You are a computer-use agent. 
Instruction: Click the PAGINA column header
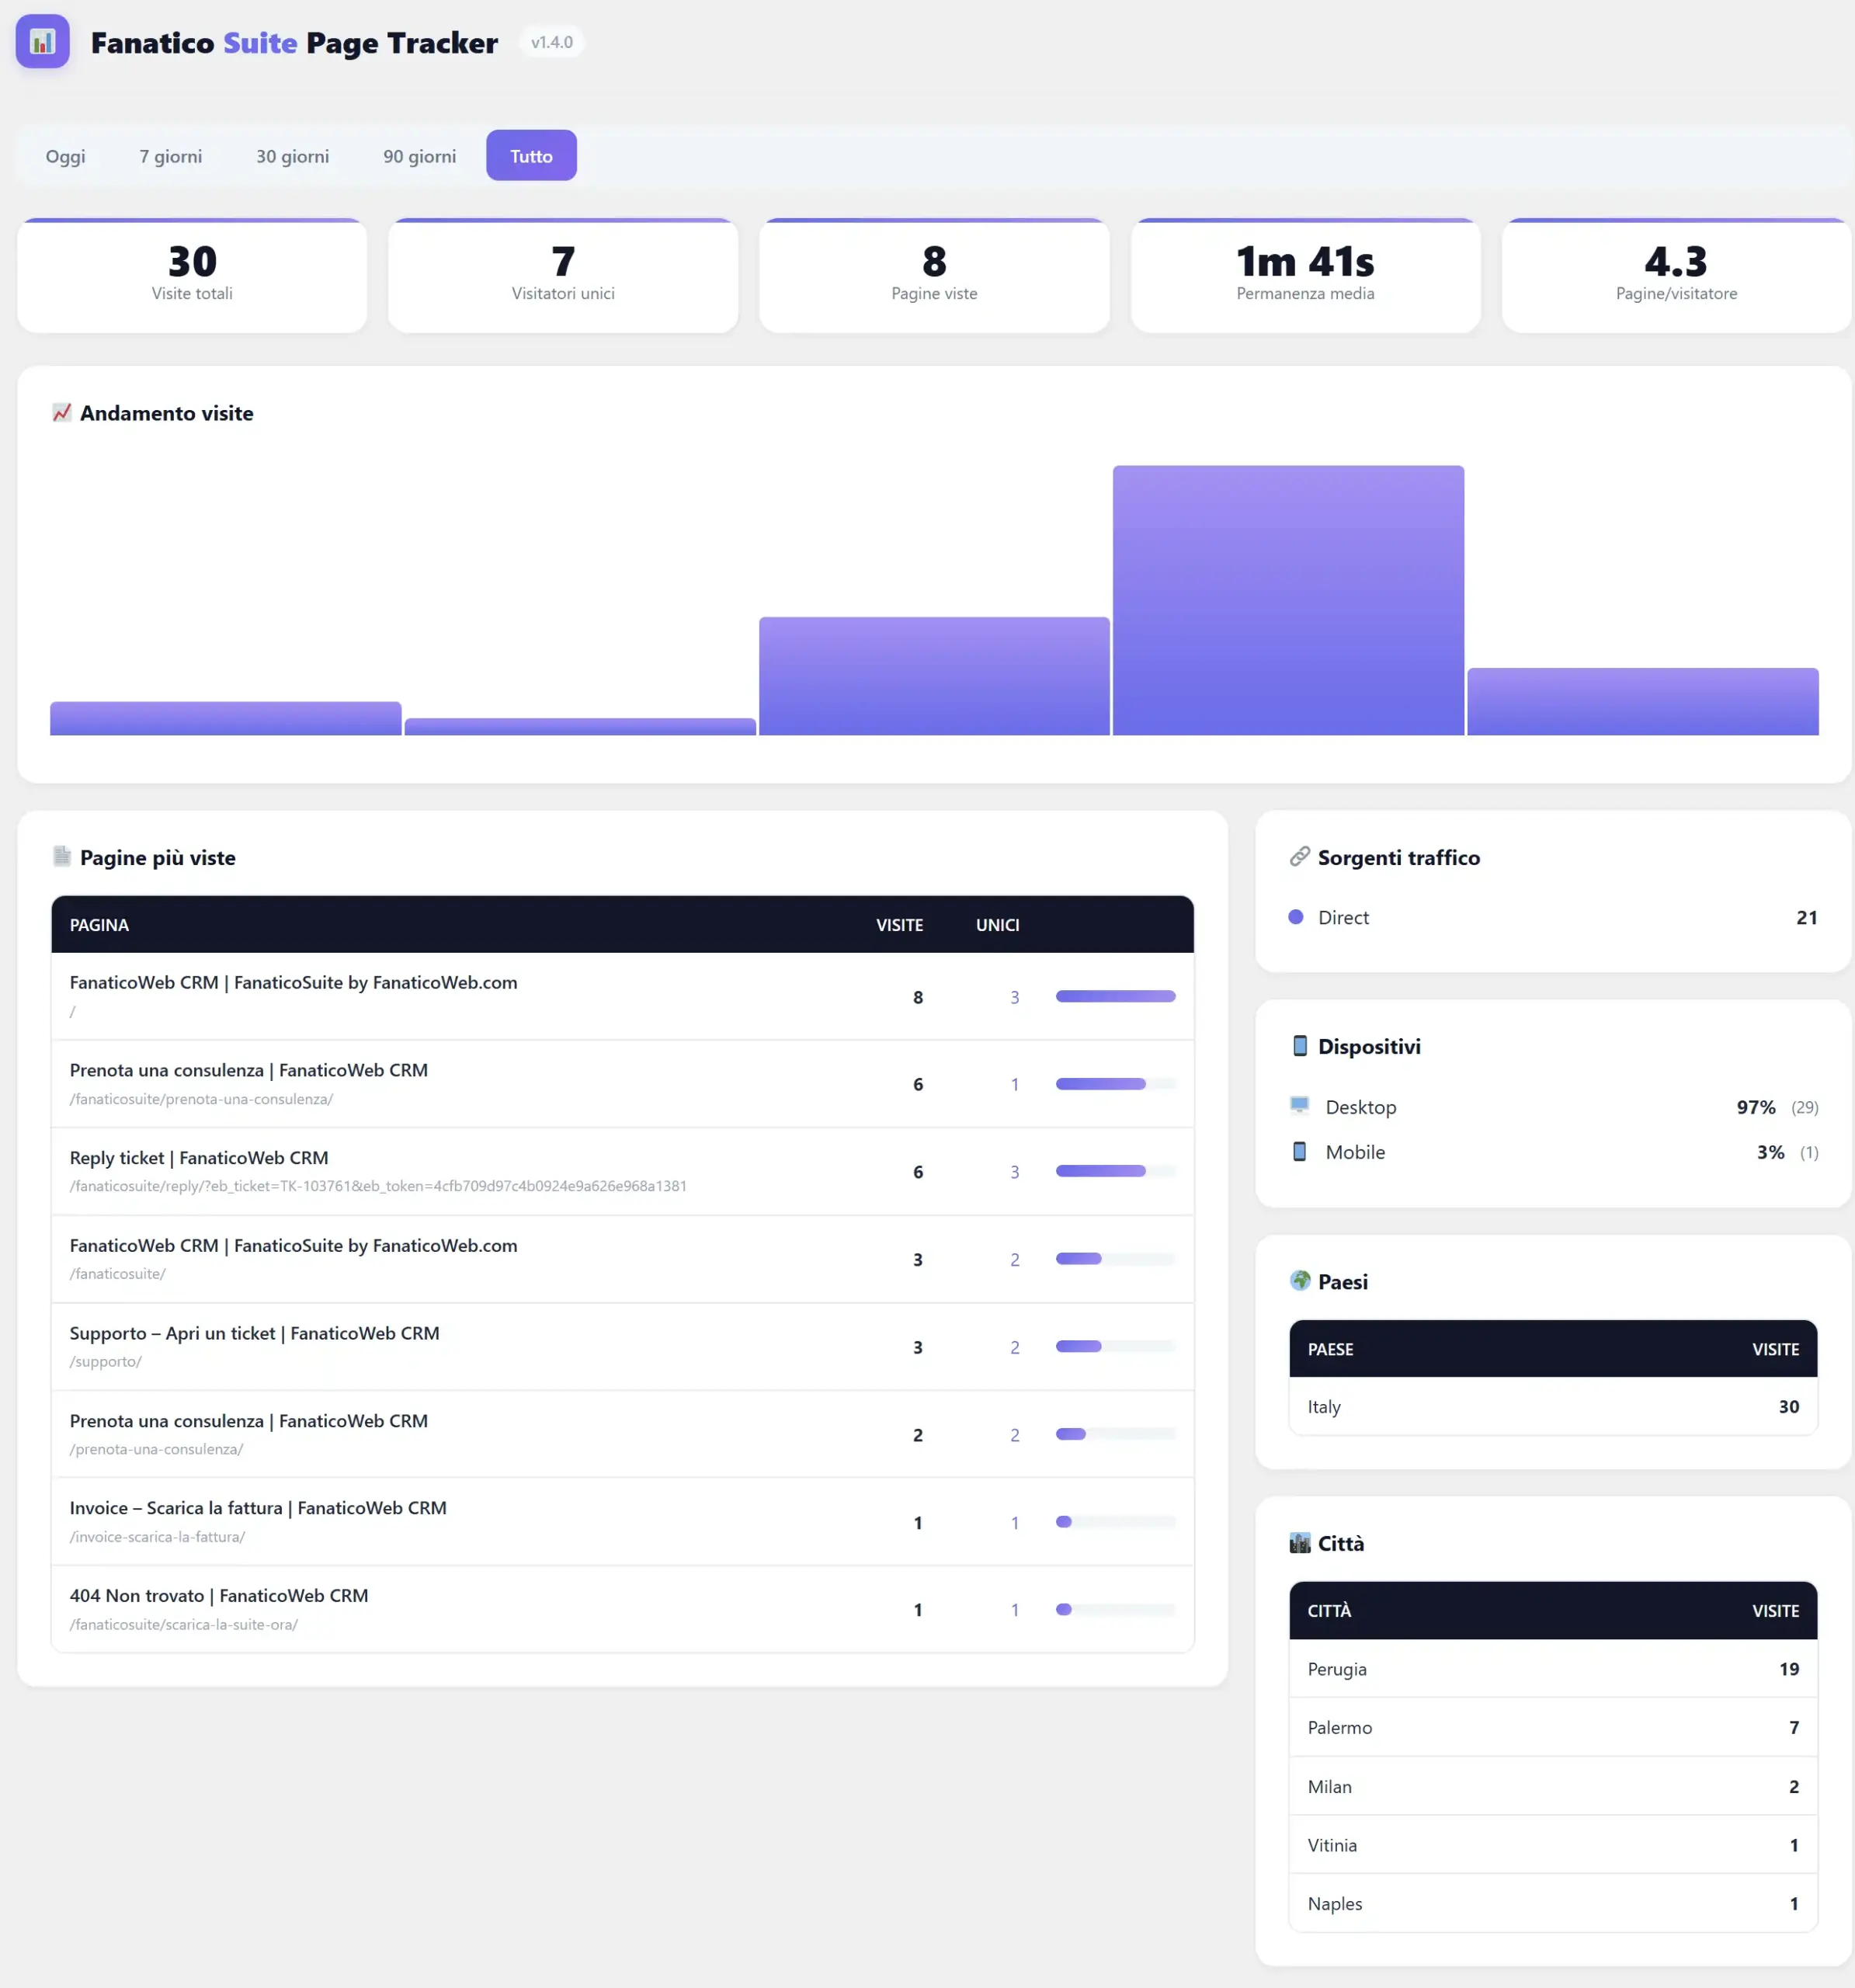(99, 925)
